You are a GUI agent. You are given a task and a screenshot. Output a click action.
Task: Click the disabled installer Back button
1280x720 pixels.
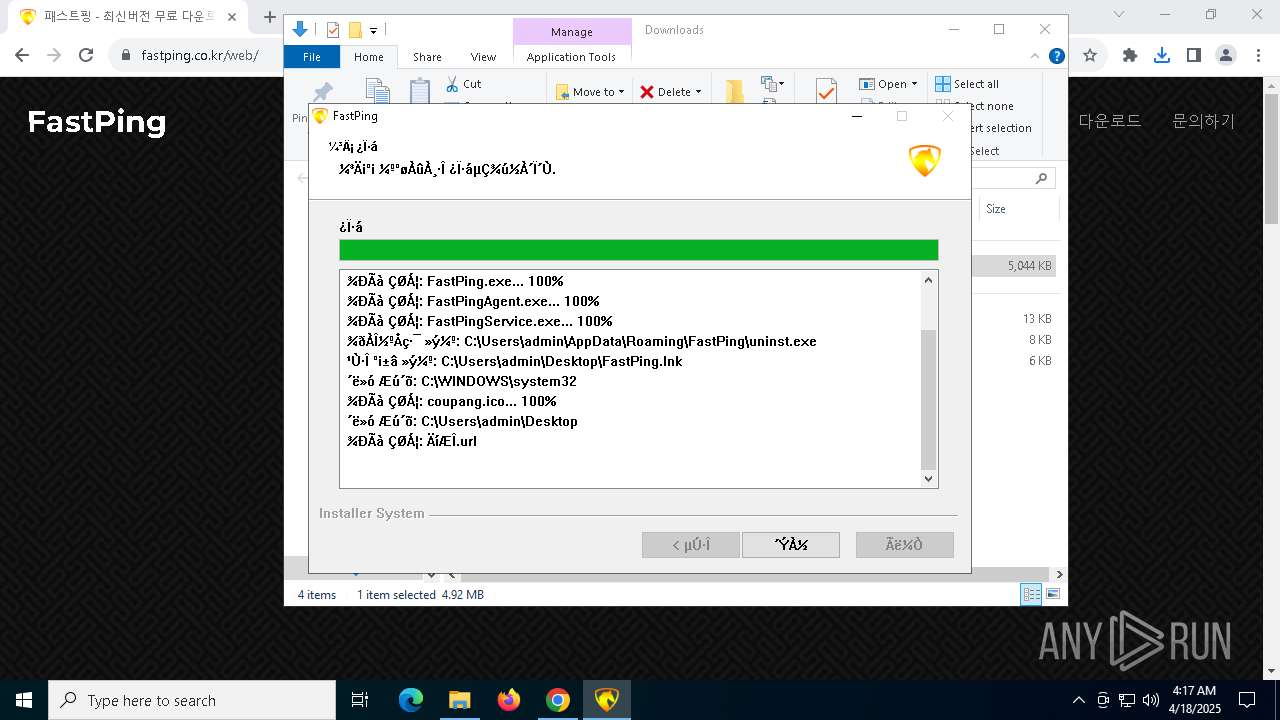[691, 545]
